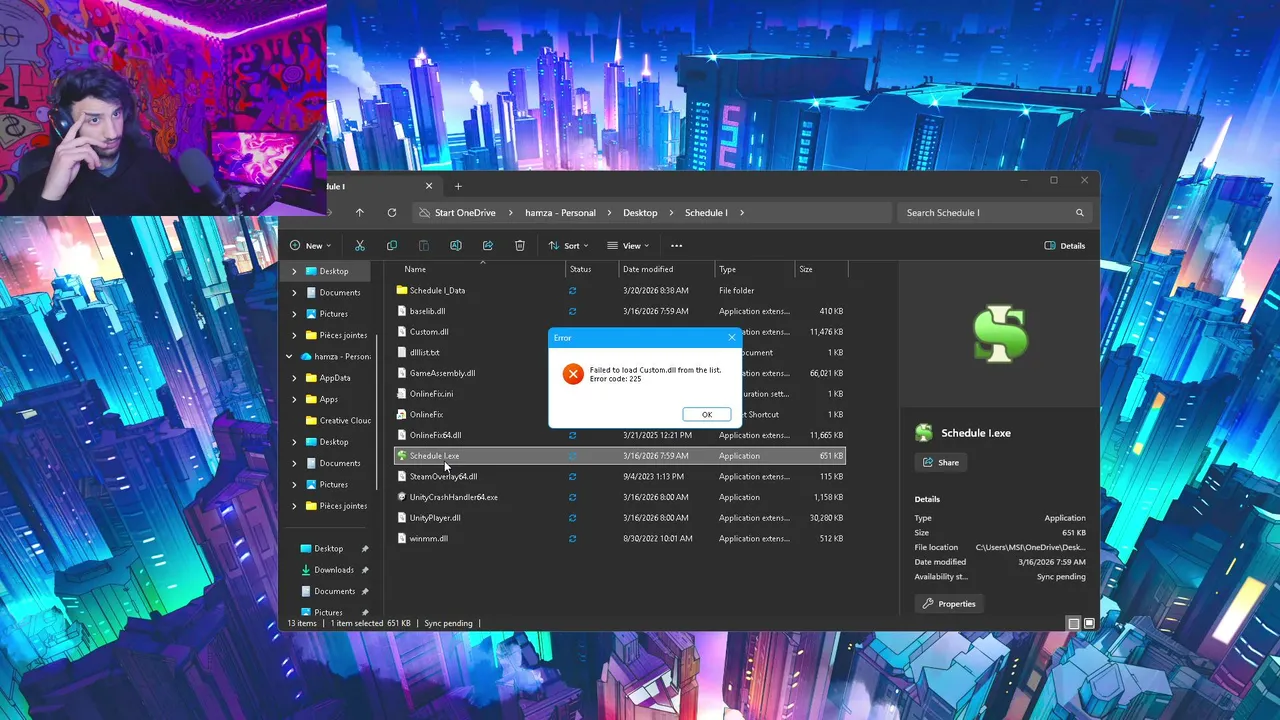Click the Cut scissors icon in toolbar

(360, 245)
